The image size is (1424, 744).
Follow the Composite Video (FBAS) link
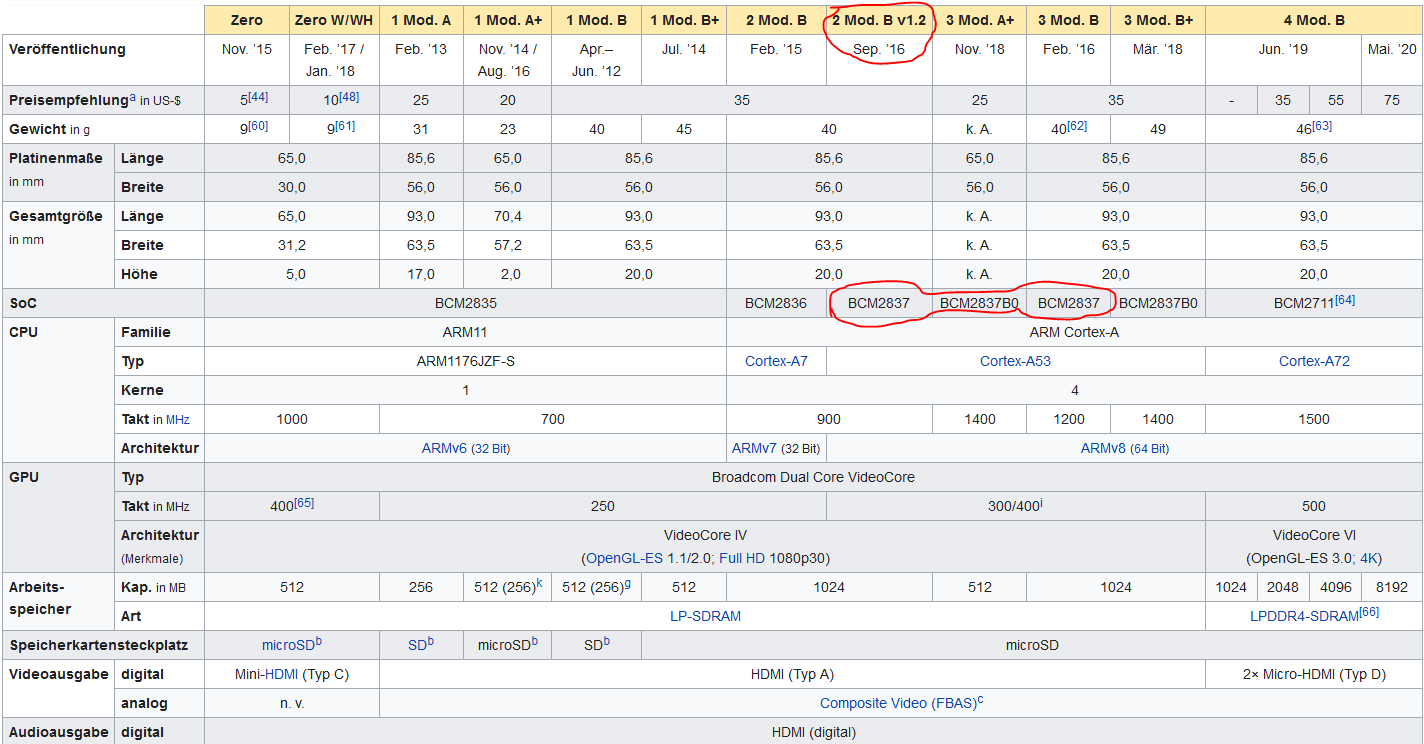tap(897, 703)
